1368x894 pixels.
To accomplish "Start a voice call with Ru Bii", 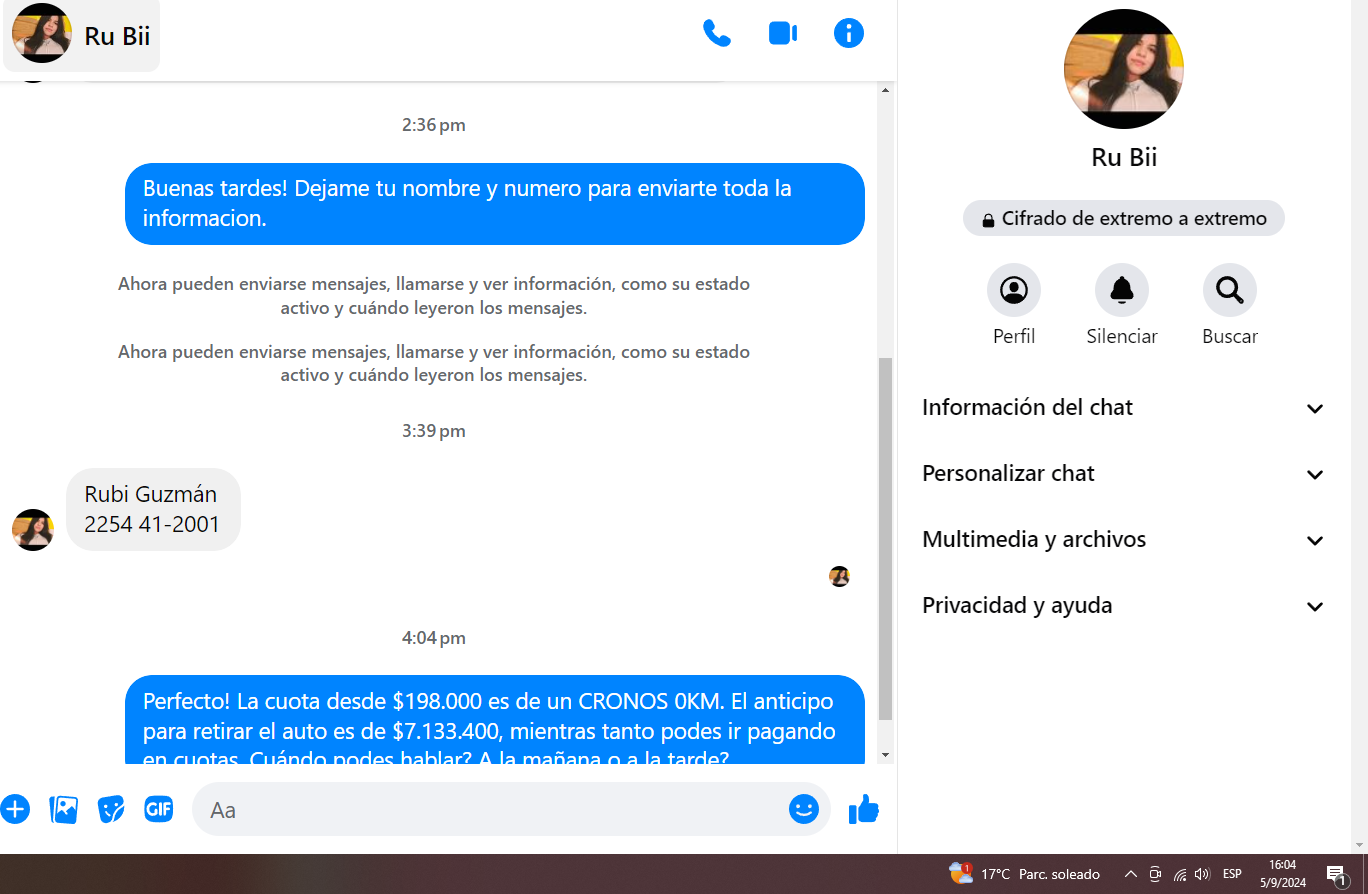I will 717,33.
